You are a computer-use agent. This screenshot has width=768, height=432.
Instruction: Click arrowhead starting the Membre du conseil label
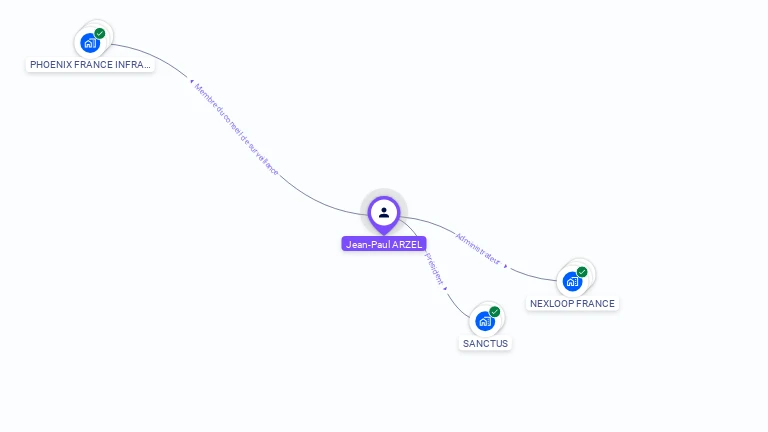(x=192, y=81)
